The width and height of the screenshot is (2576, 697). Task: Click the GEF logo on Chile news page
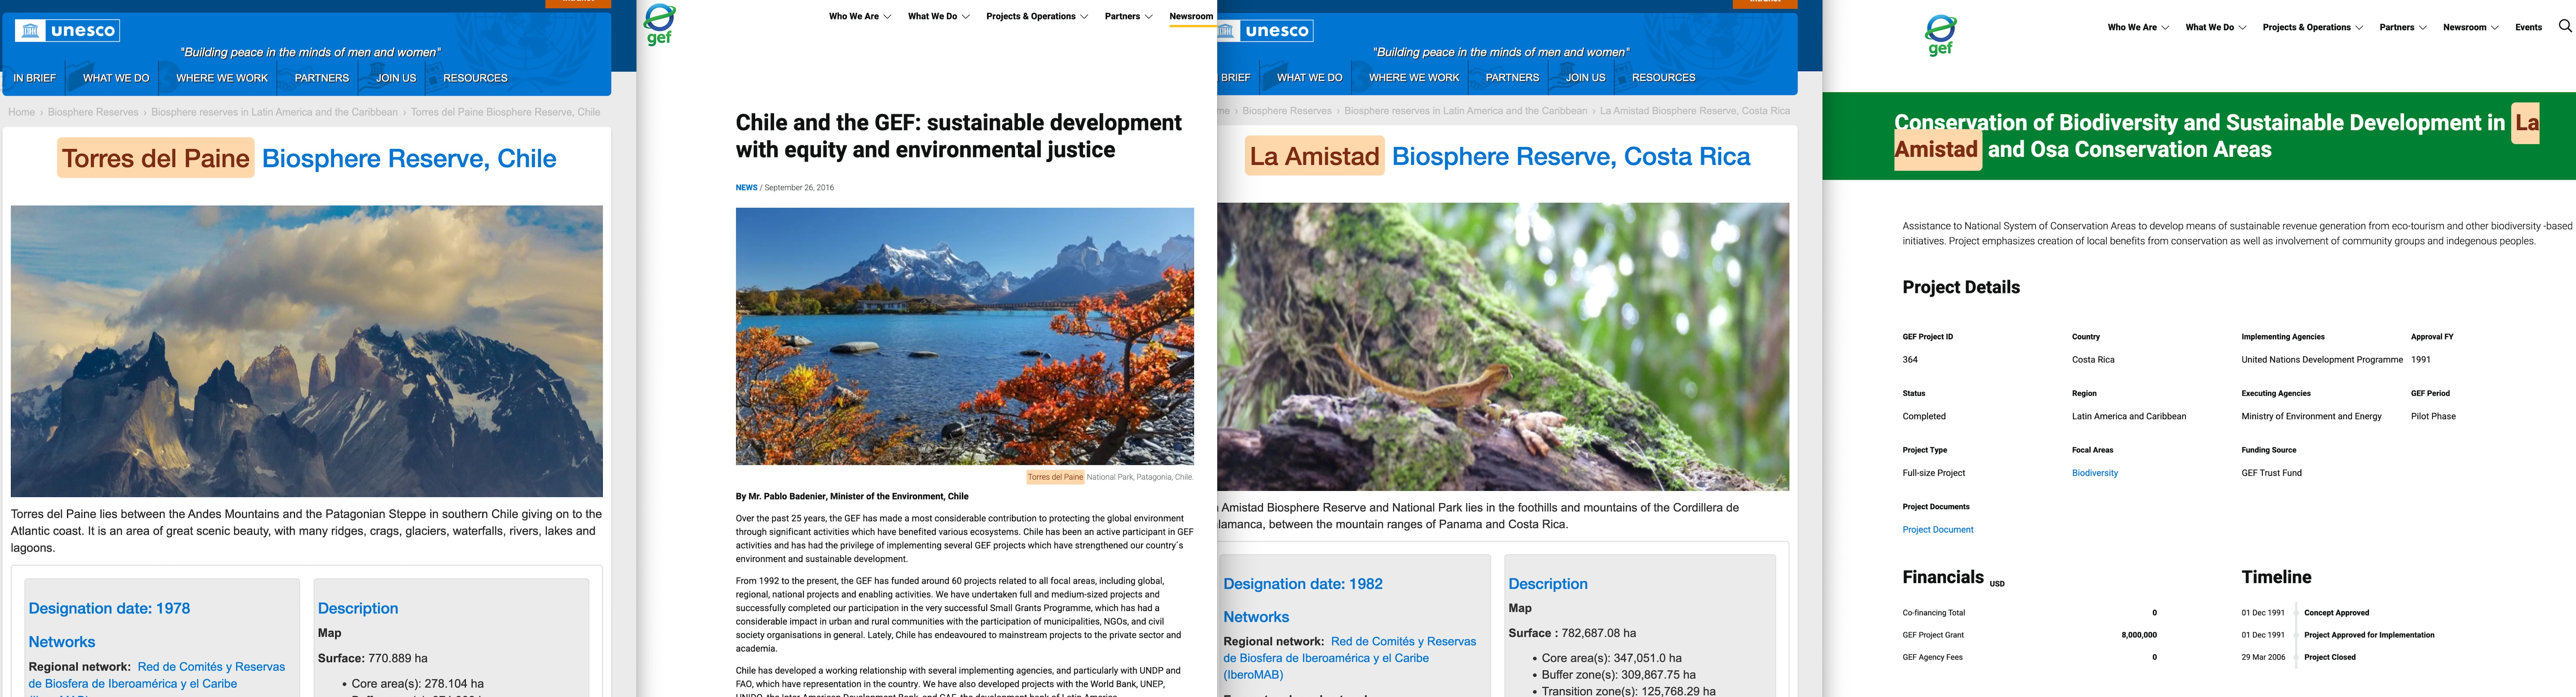click(x=659, y=25)
